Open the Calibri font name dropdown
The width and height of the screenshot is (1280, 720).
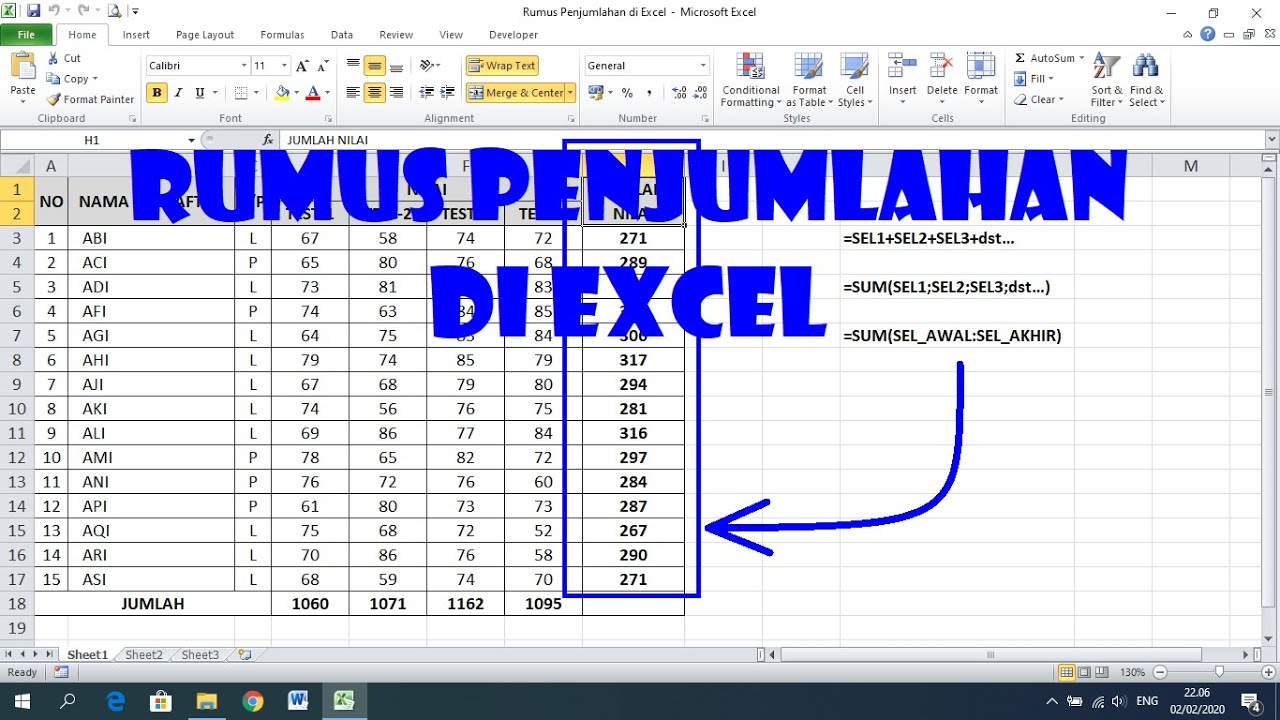[x=244, y=65]
